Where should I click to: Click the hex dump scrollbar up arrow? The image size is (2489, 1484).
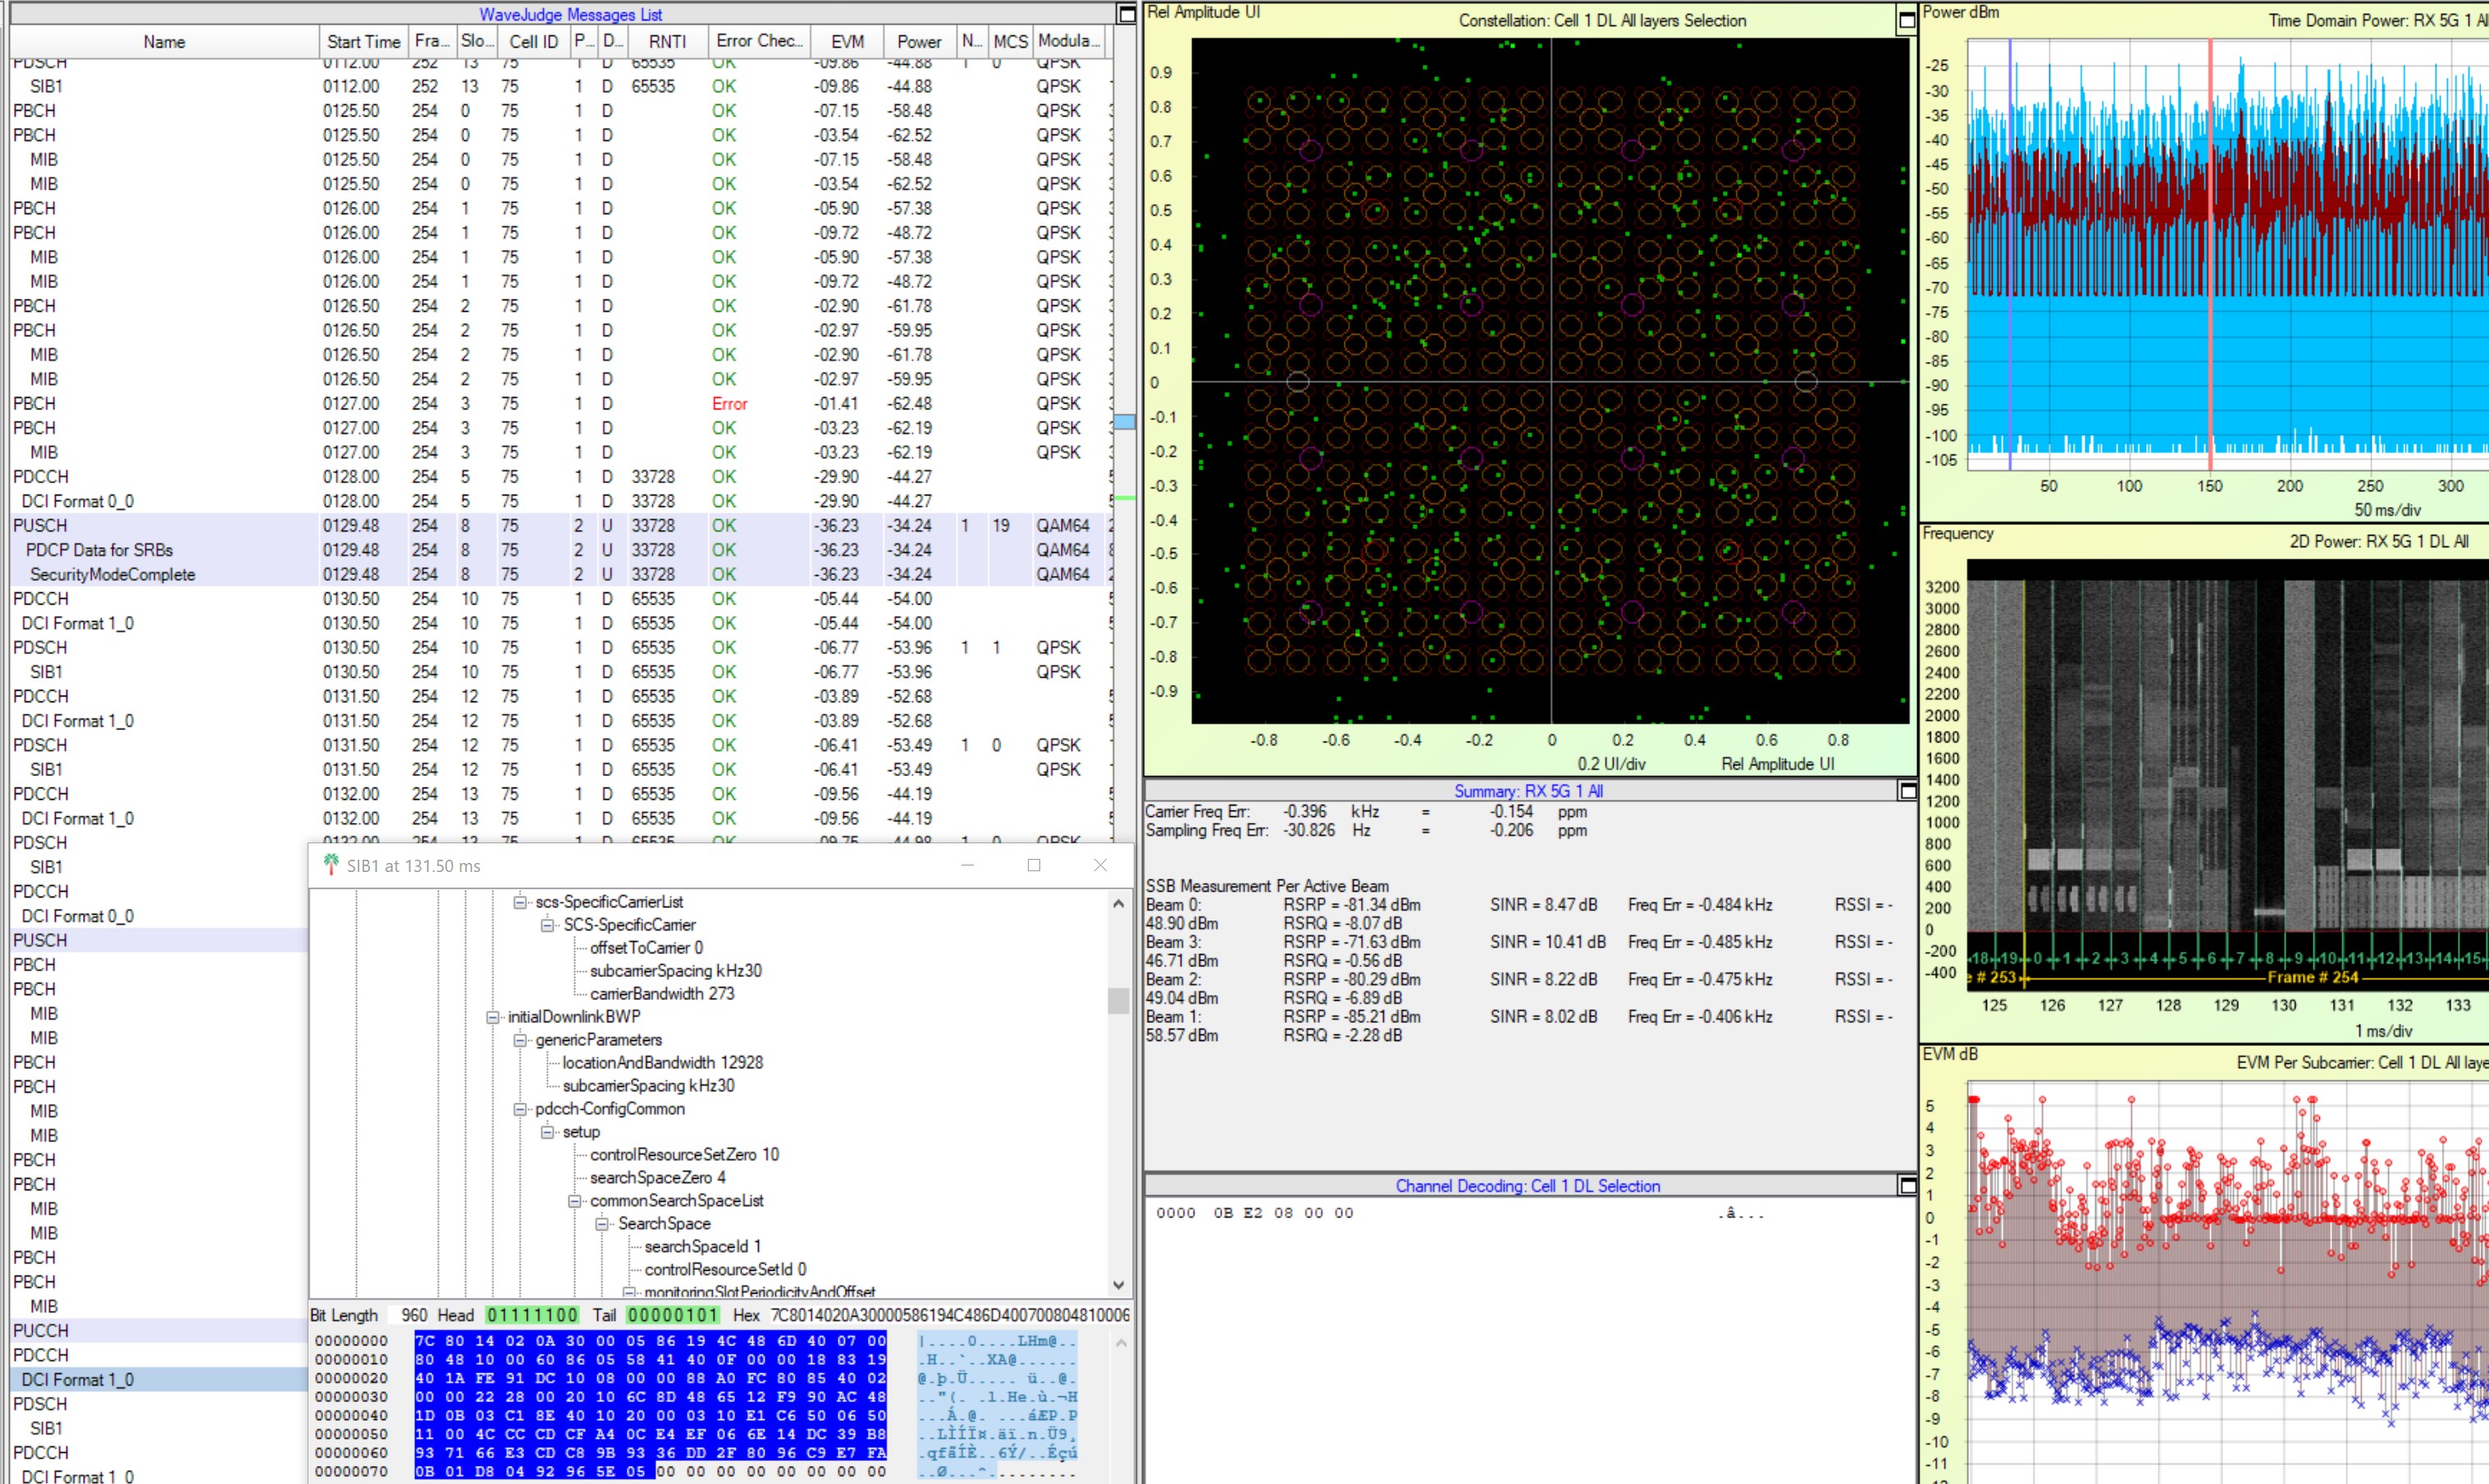(1121, 1343)
